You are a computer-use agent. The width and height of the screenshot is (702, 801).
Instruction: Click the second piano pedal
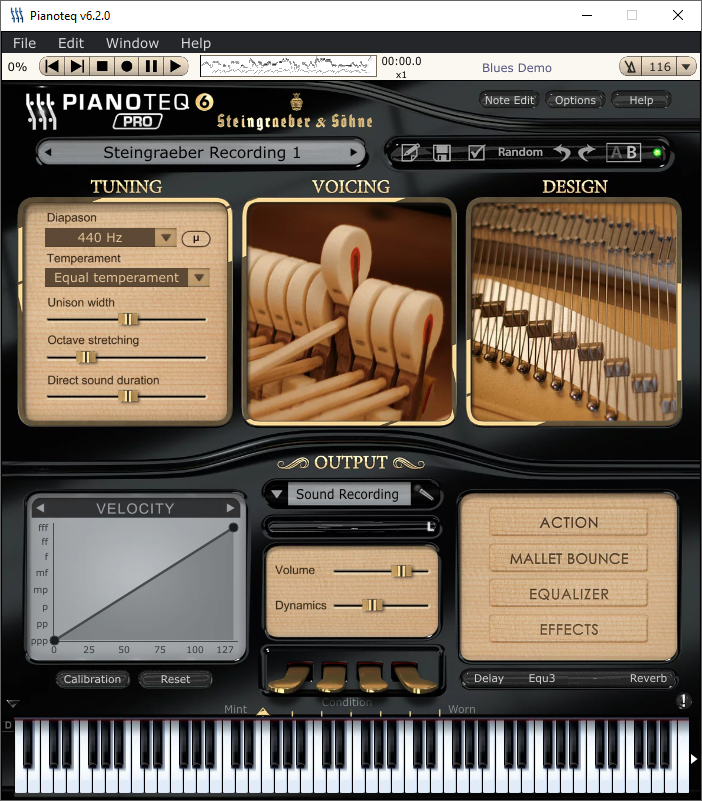click(x=332, y=678)
